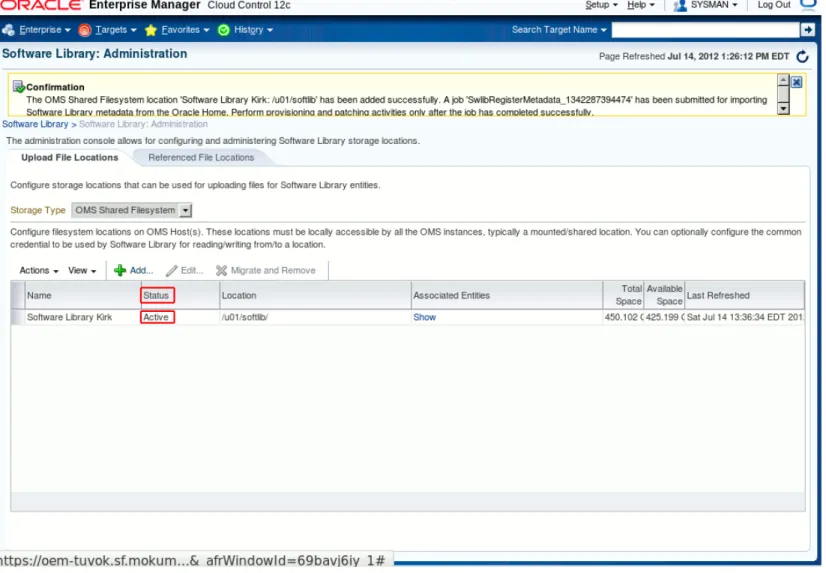Click the Targets bullseye icon
This screenshot has height=573, width=826.
[x=85, y=30]
